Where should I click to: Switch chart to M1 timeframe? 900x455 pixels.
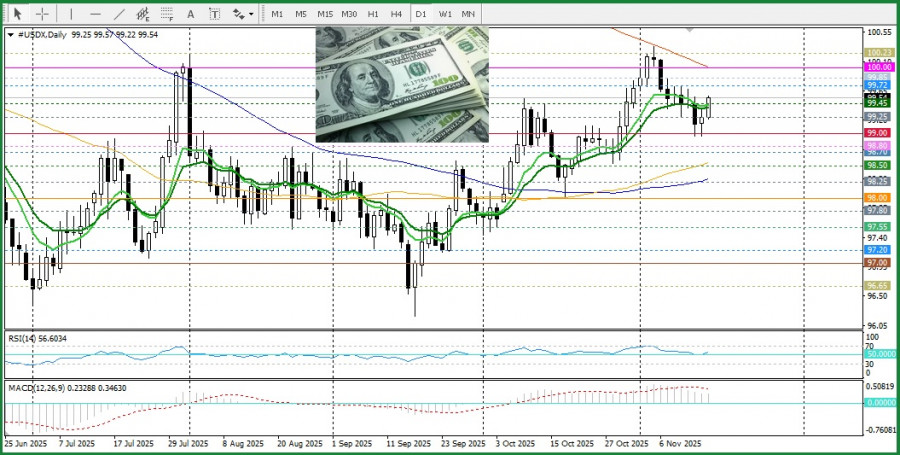pos(277,14)
